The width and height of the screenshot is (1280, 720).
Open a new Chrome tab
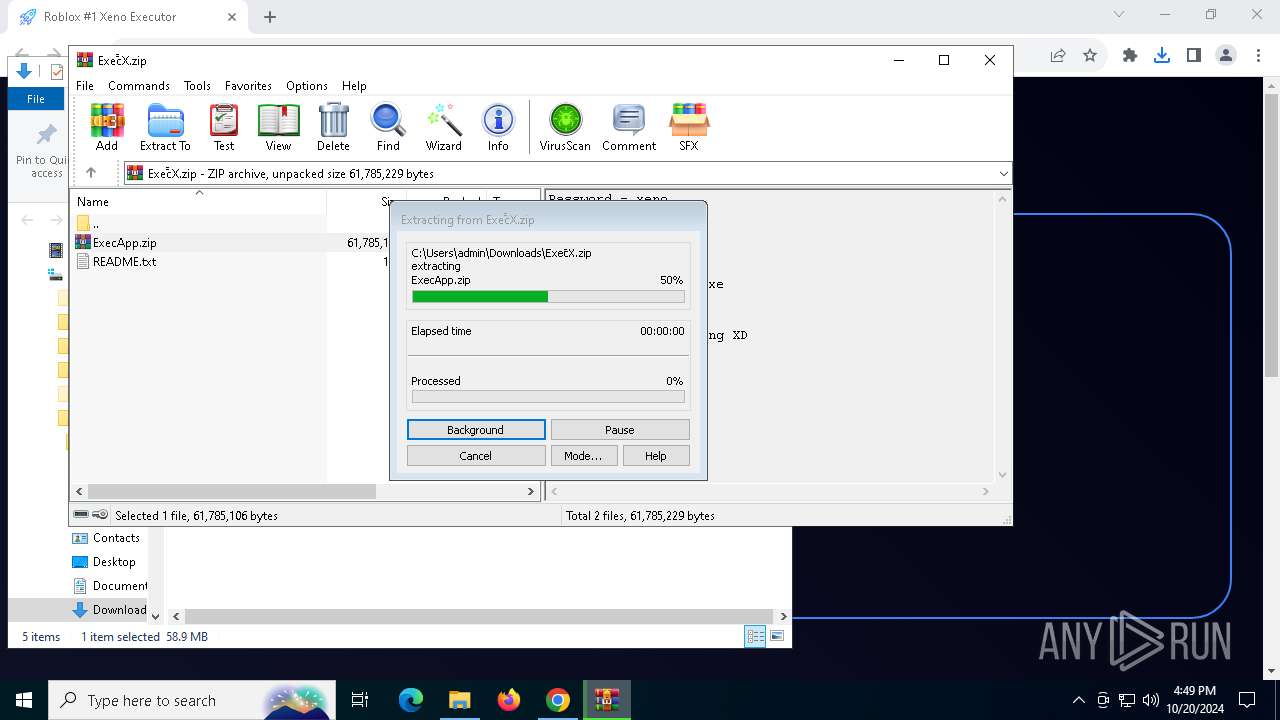coord(270,17)
